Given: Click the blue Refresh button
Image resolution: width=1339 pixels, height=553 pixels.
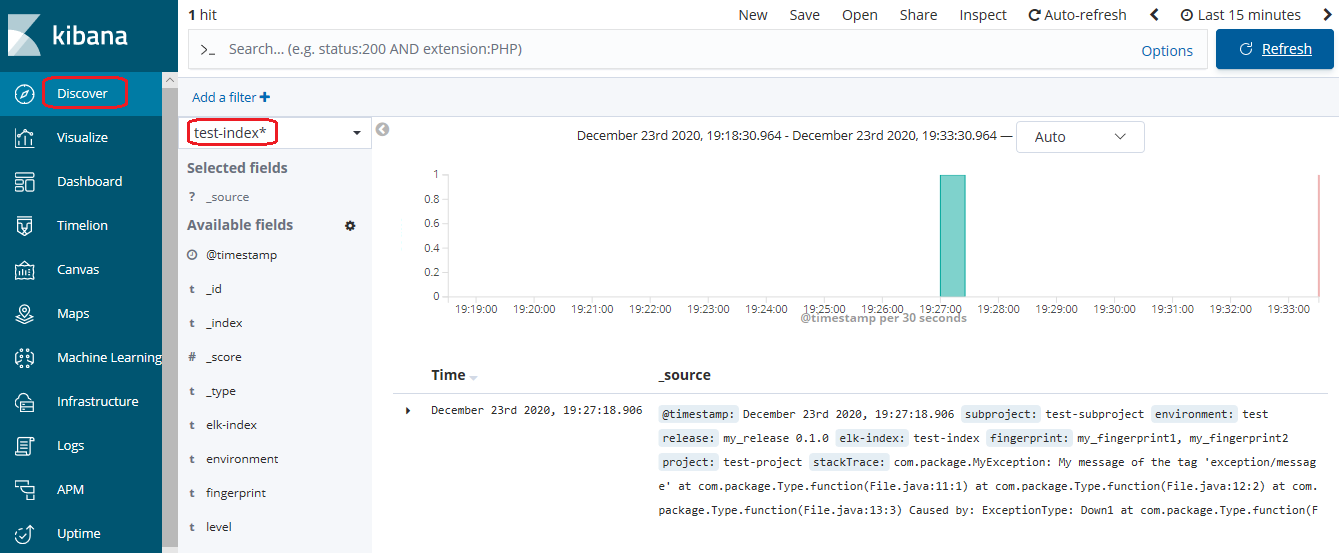Looking at the screenshot, I should pos(1274,49).
